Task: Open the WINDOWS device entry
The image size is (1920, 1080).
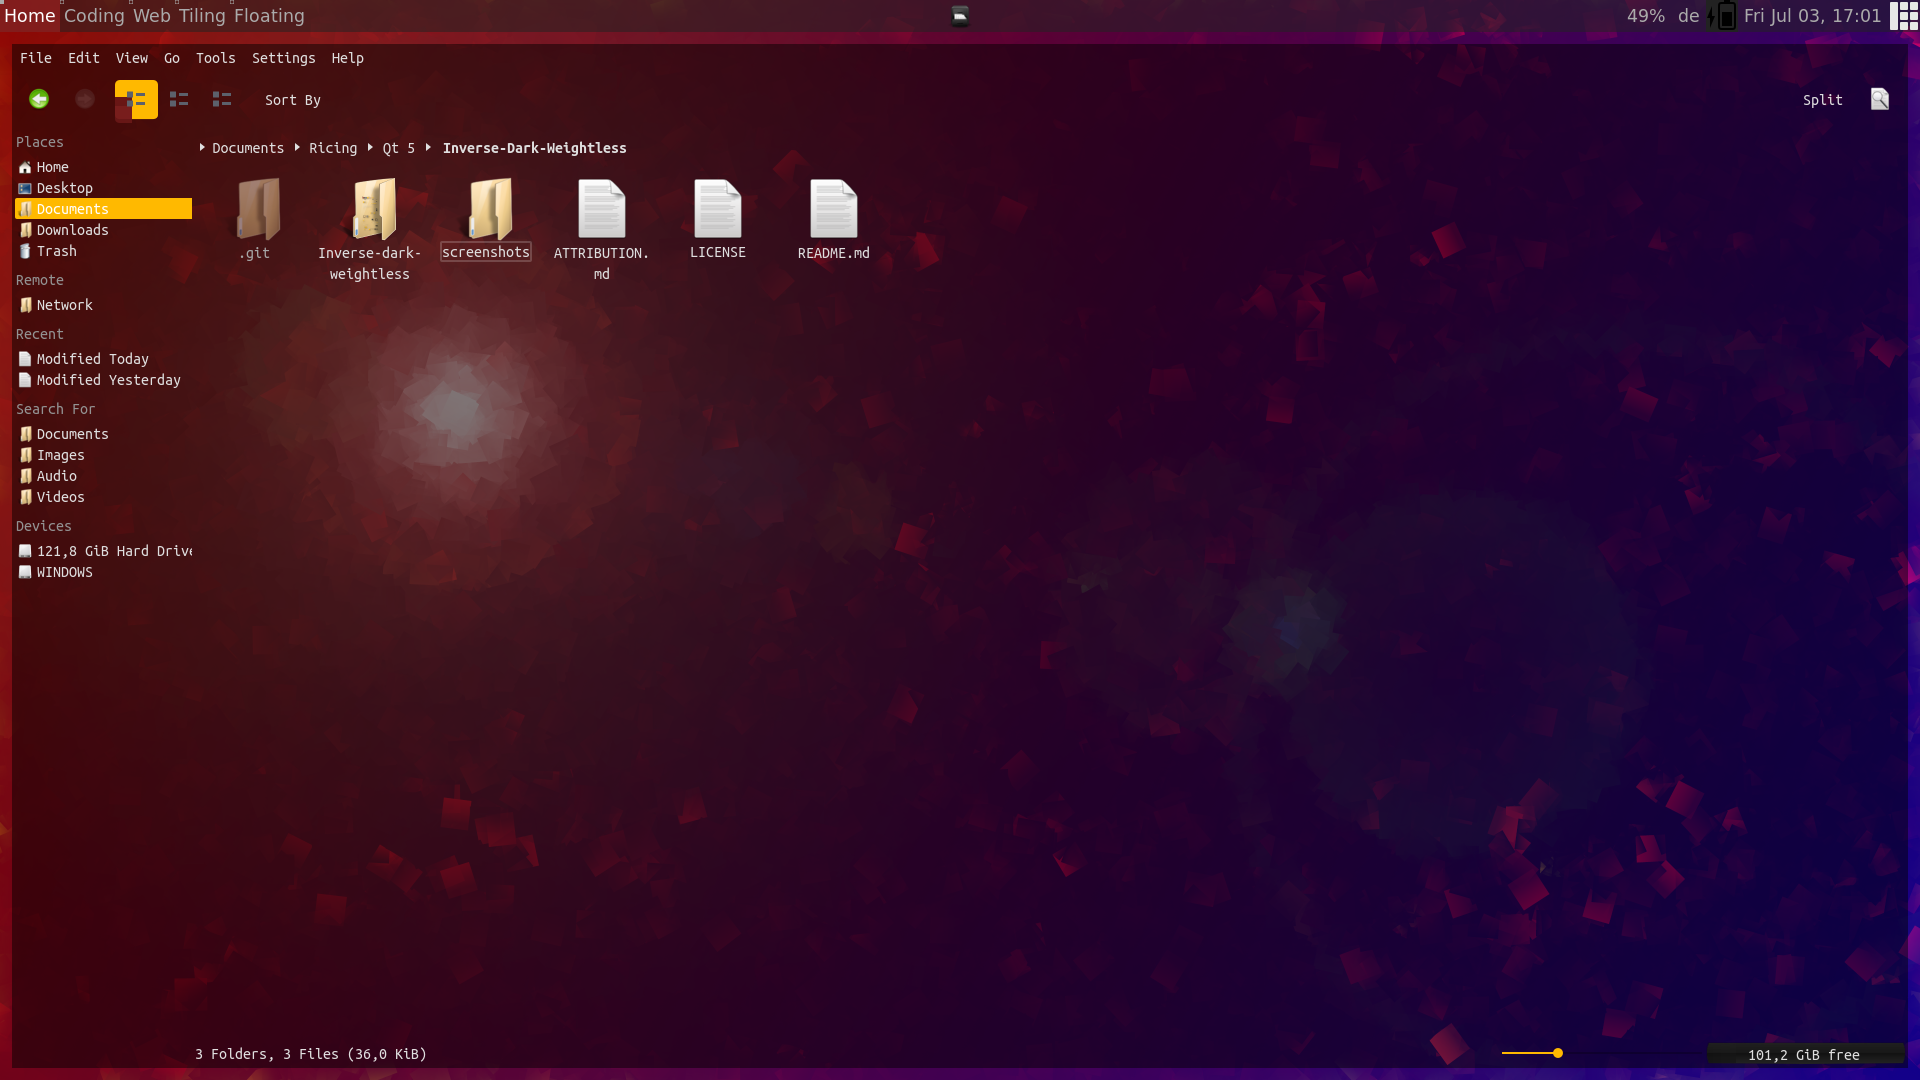Action: coord(64,572)
